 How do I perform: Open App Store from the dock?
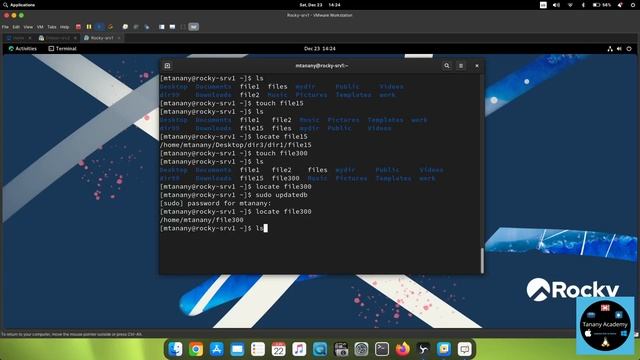point(216,349)
